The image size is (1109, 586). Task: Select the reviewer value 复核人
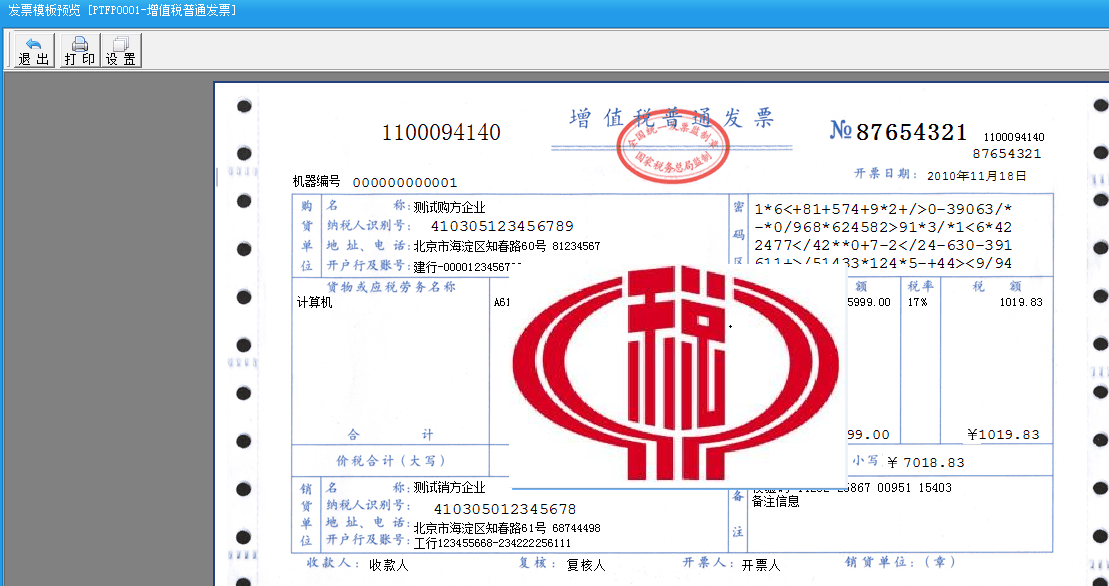(x=586, y=565)
